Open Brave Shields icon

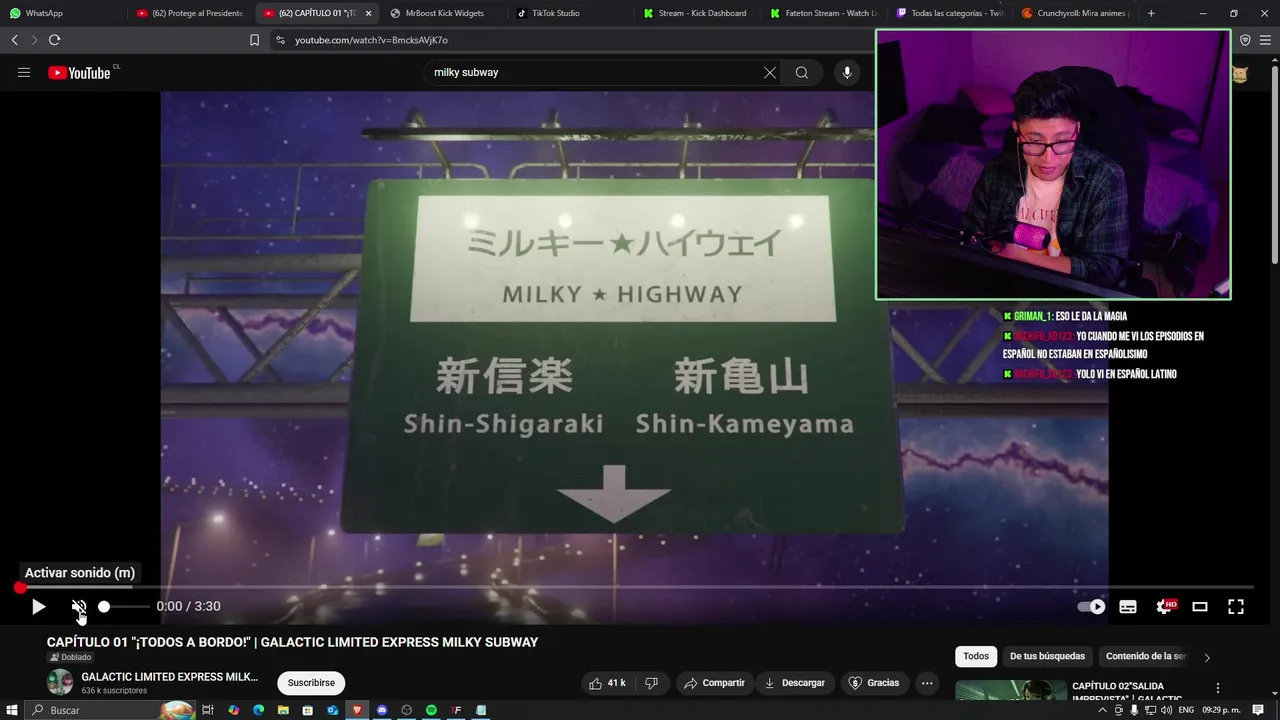(1245, 40)
